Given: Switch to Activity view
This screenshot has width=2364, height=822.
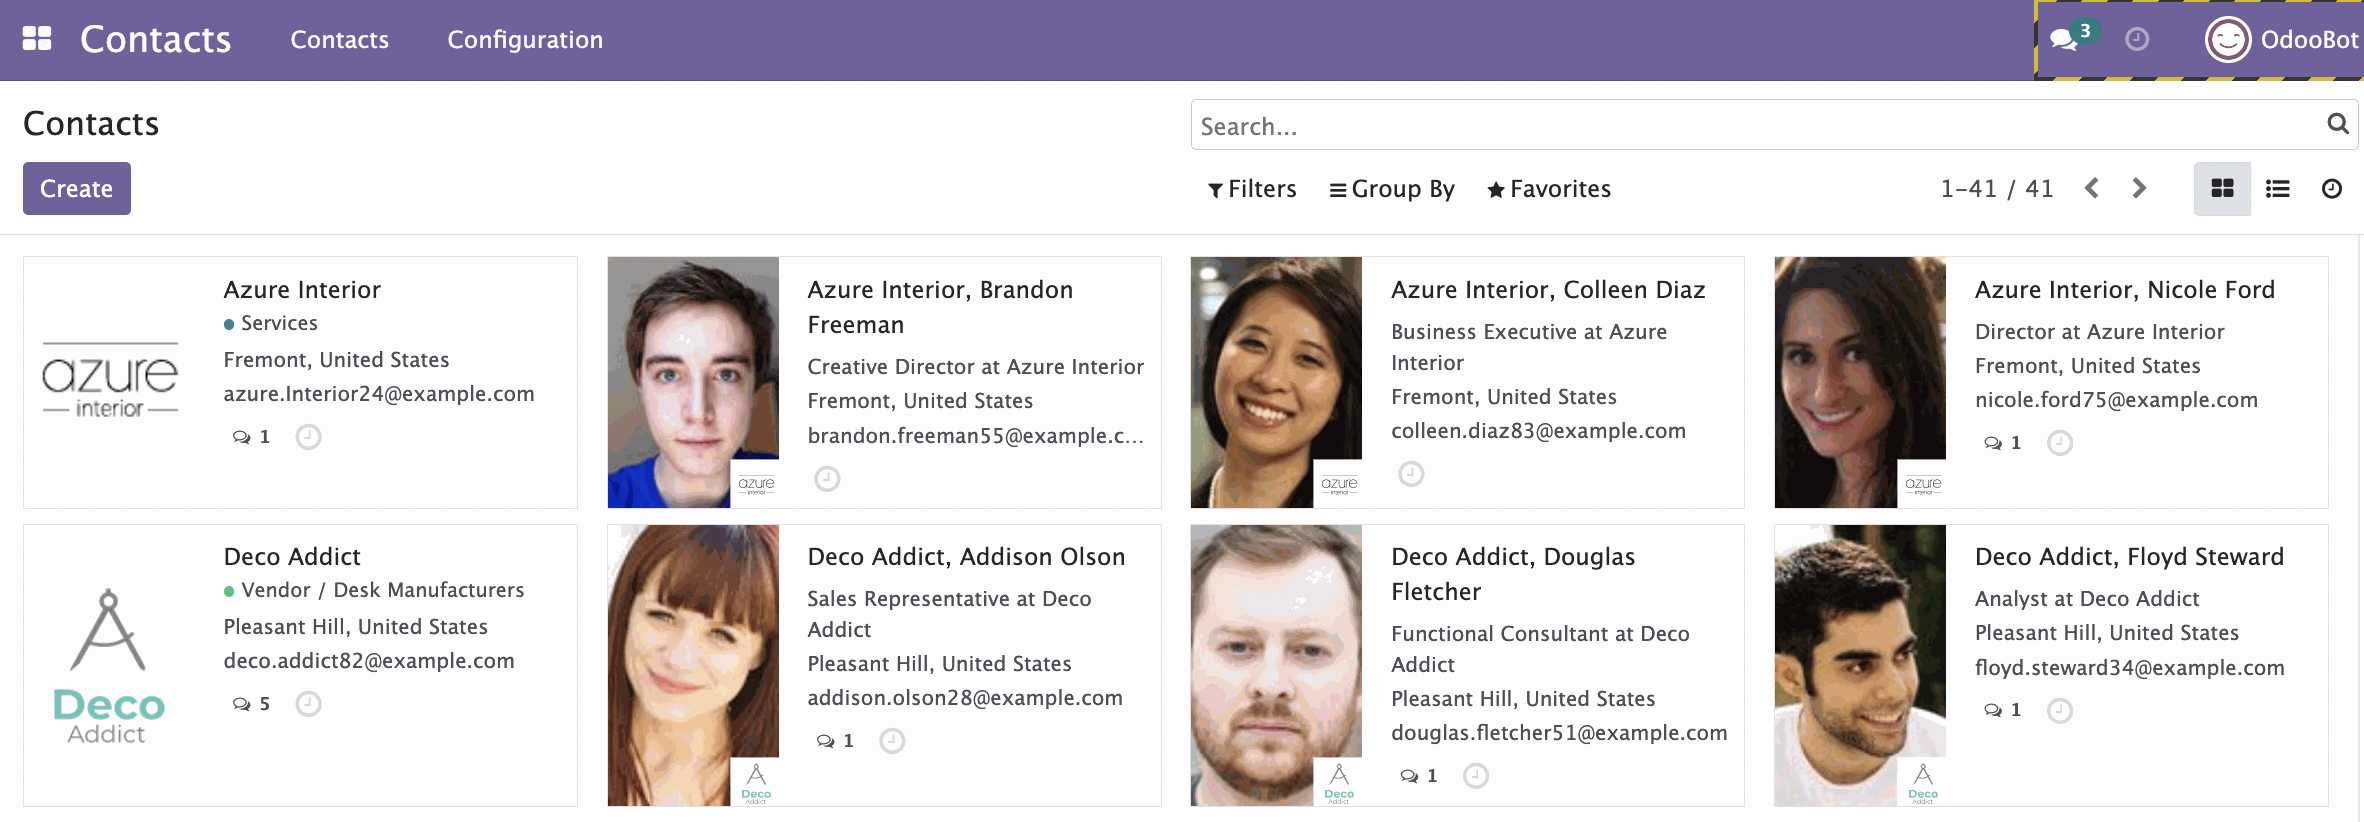Looking at the screenshot, I should click(x=2332, y=188).
